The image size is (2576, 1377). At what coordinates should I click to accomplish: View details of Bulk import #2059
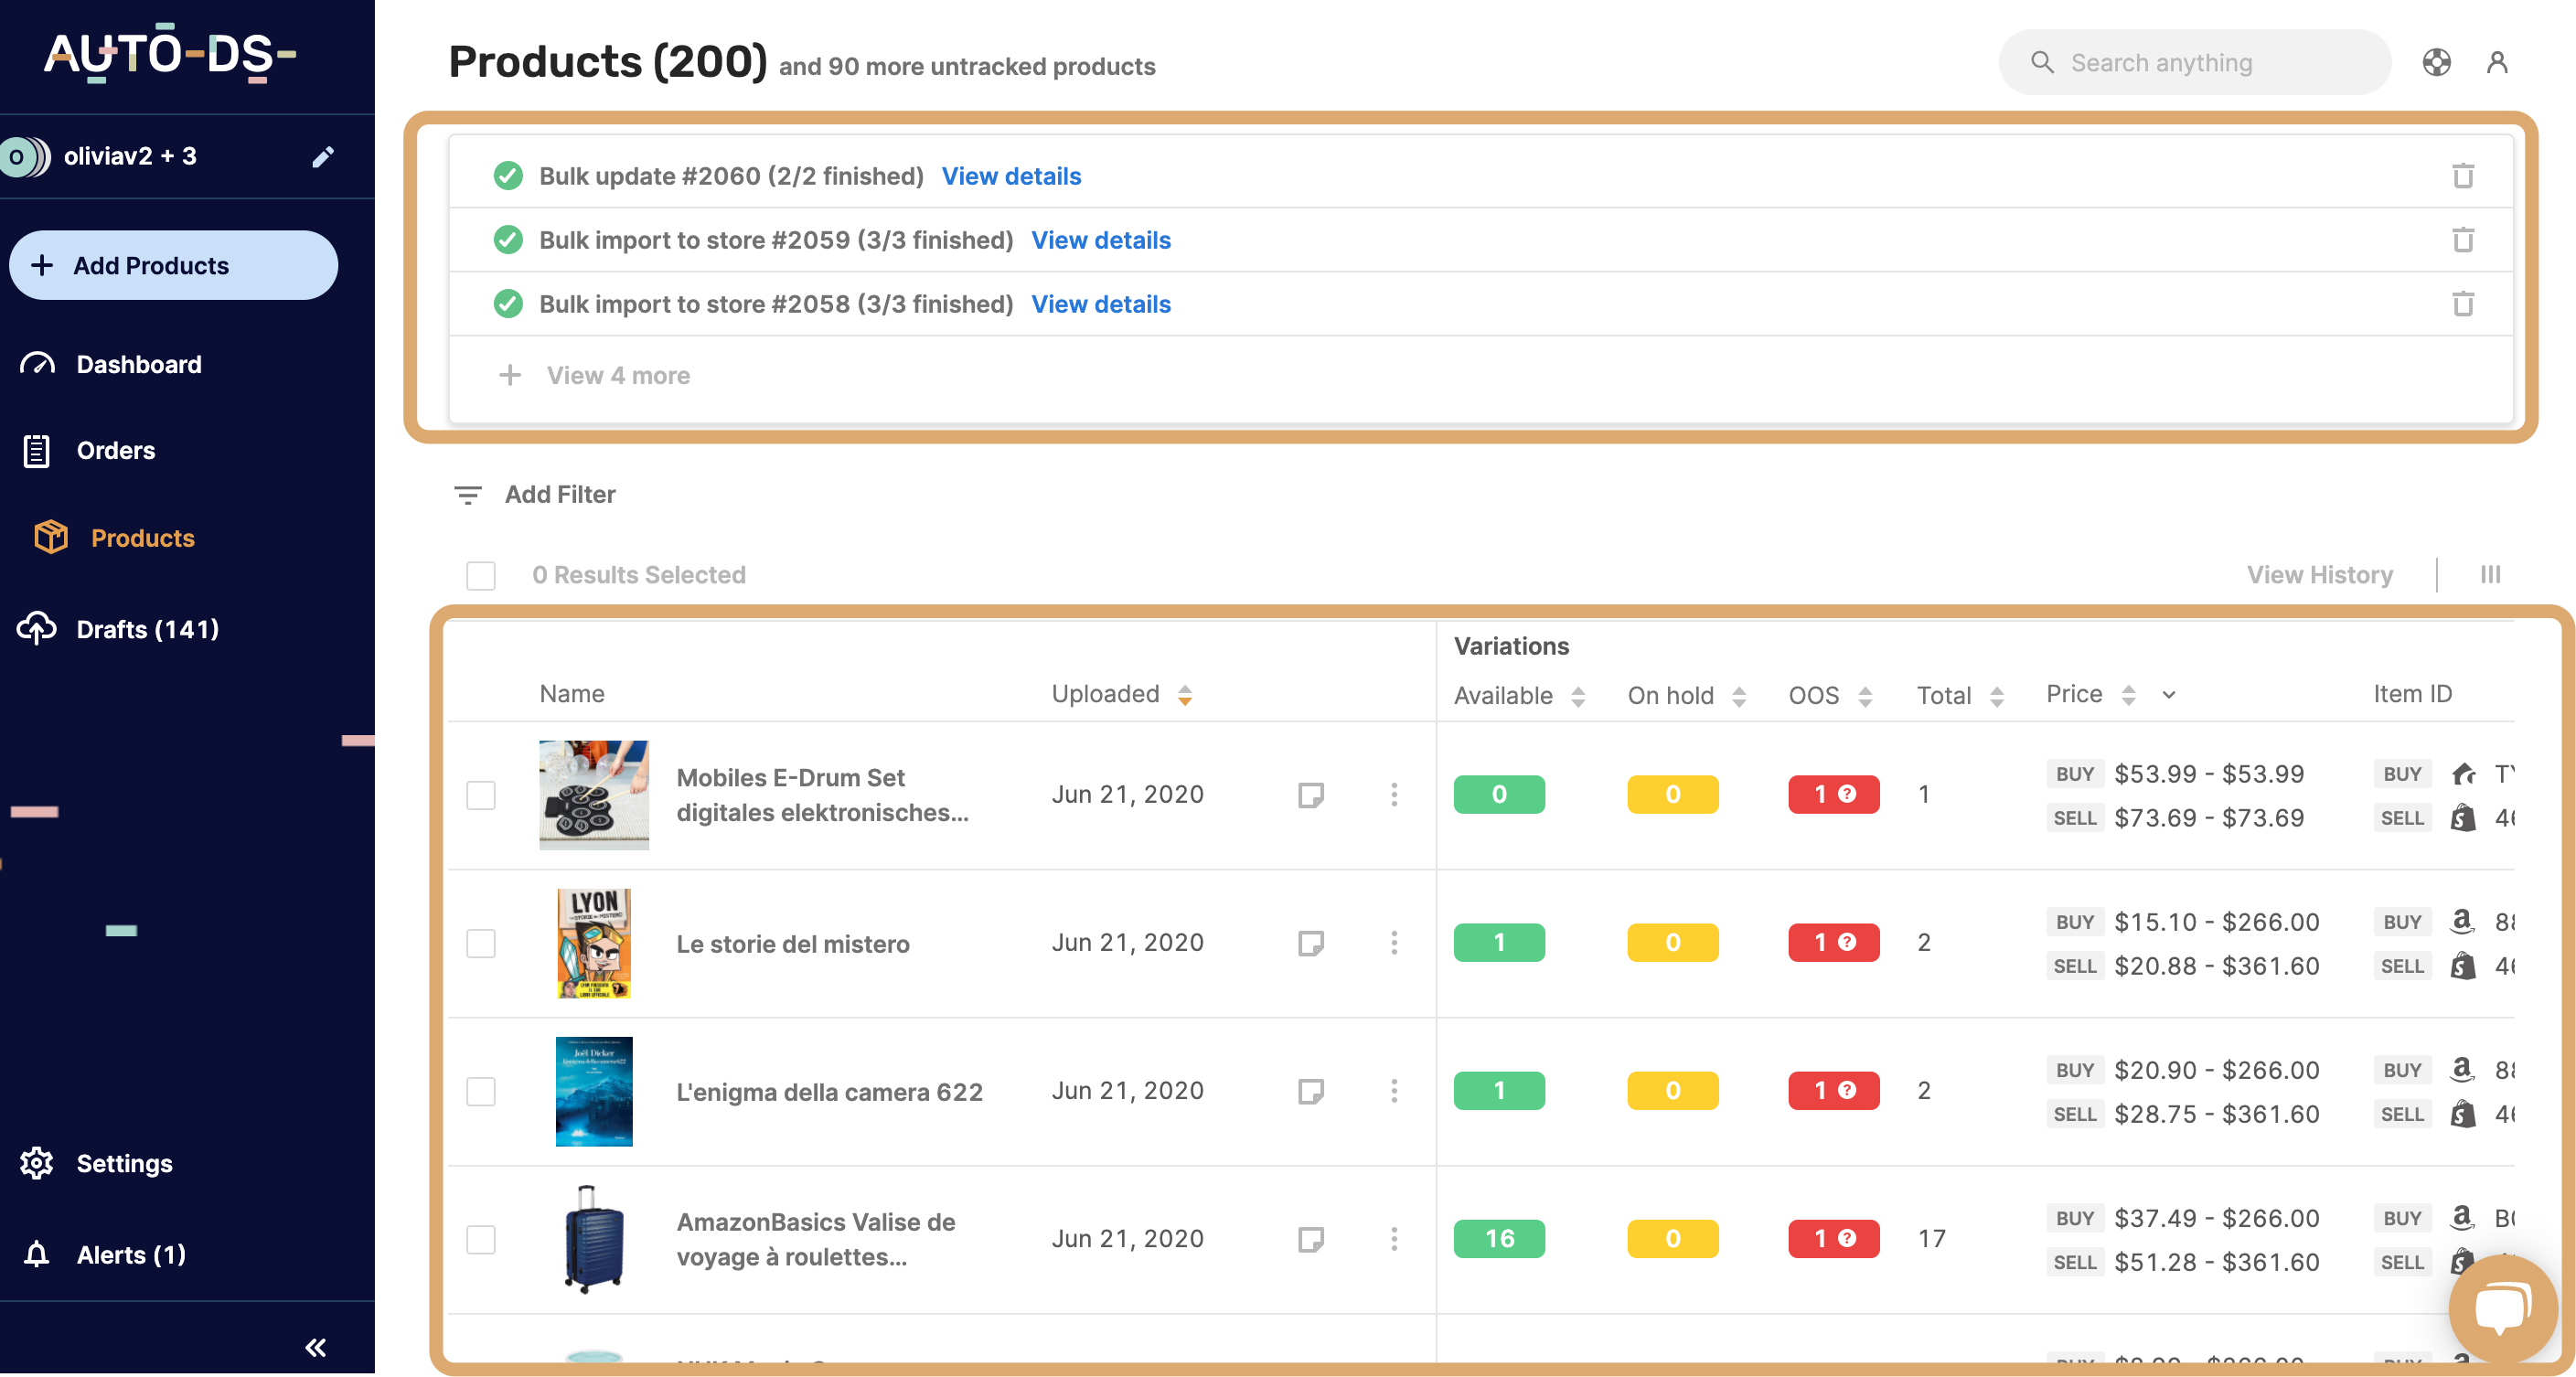point(1101,240)
